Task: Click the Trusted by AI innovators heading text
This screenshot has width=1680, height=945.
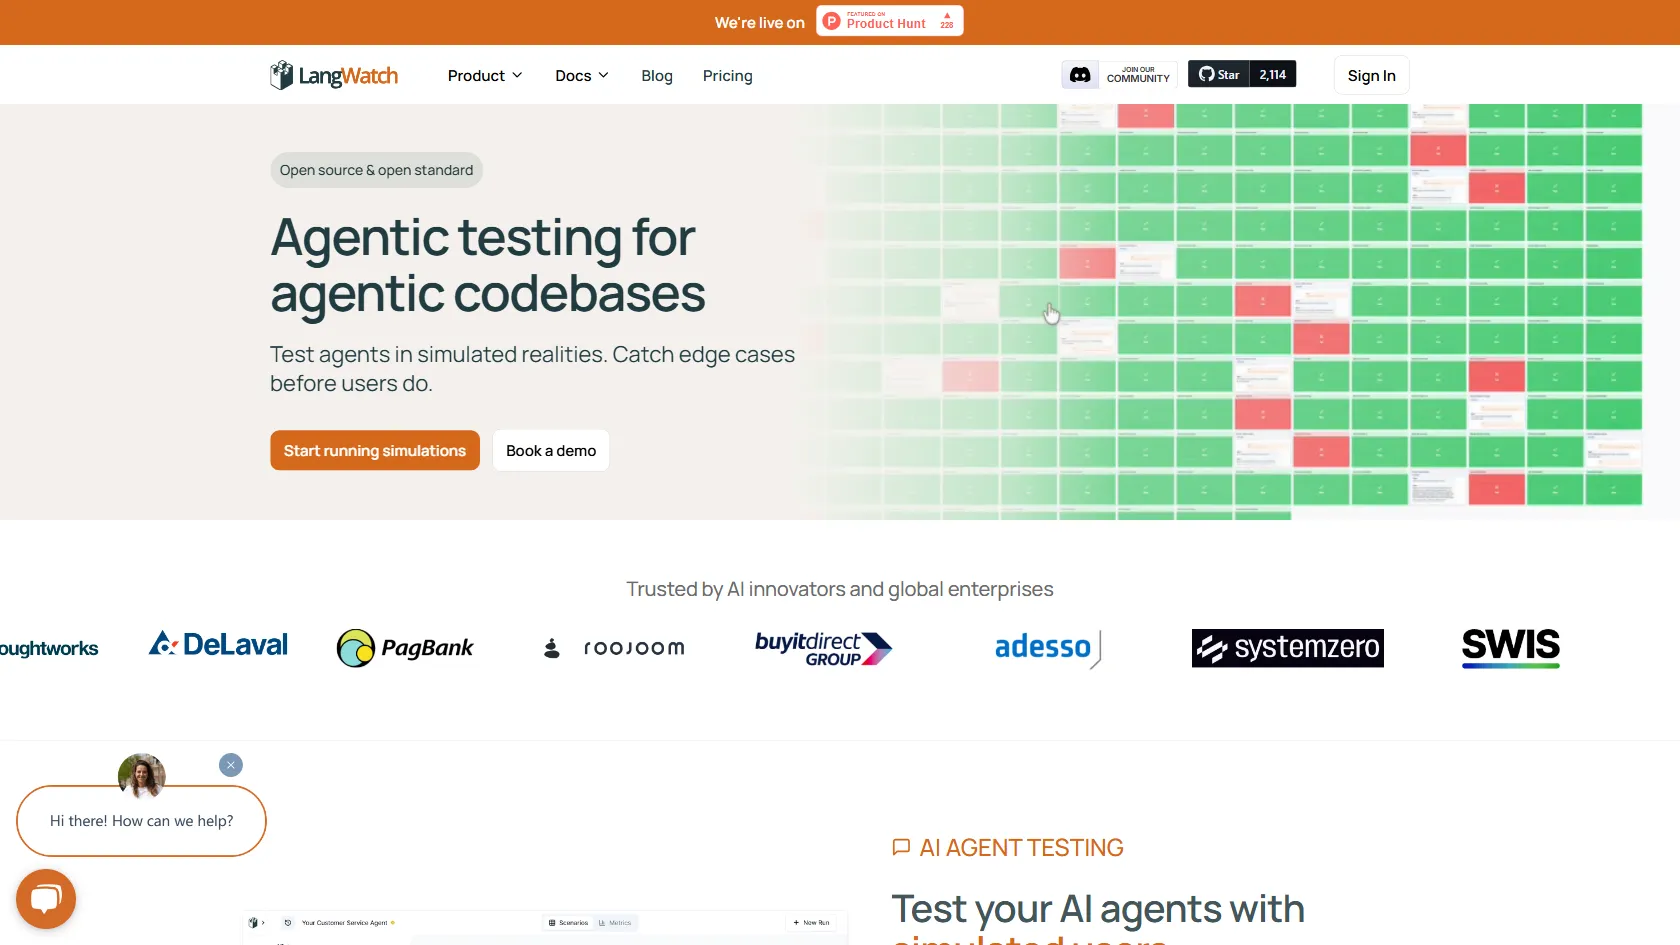Action: (x=840, y=589)
